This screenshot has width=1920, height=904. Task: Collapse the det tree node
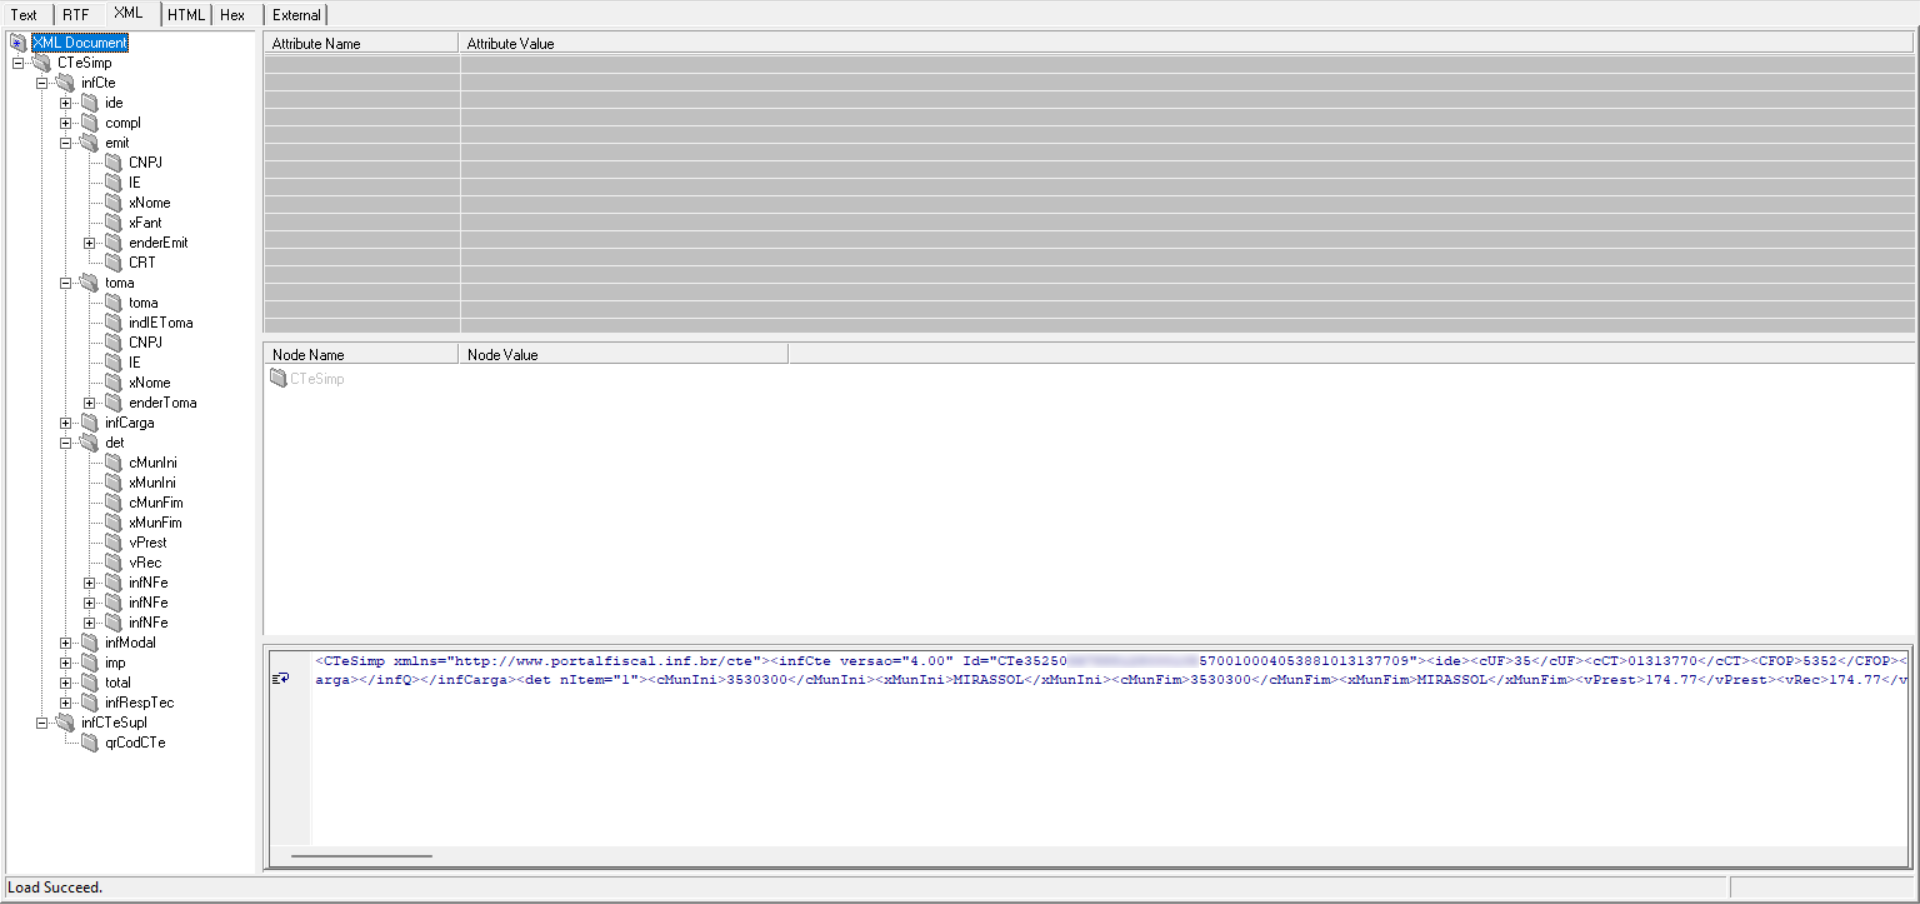click(x=66, y=443)
